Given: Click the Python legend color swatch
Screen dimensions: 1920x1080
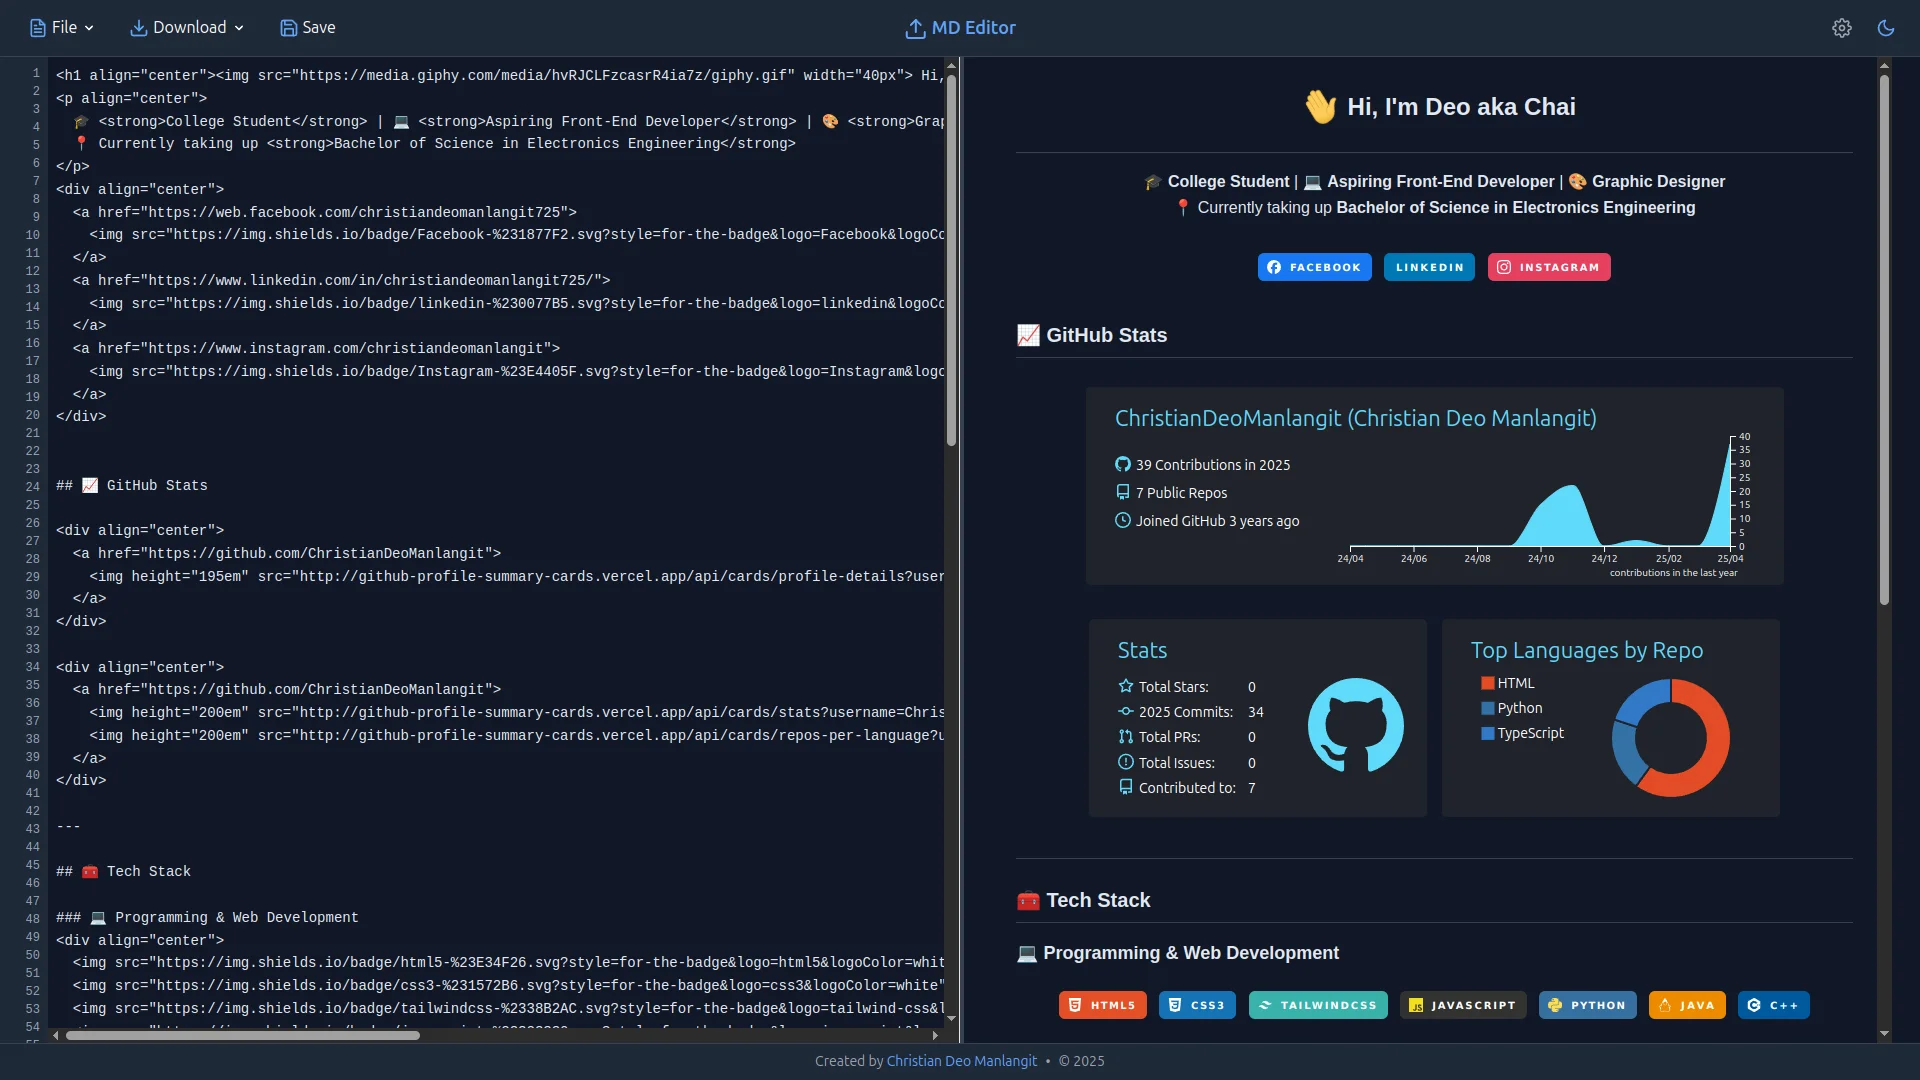Looking at the screenshot, I should tap(1487, 708).
